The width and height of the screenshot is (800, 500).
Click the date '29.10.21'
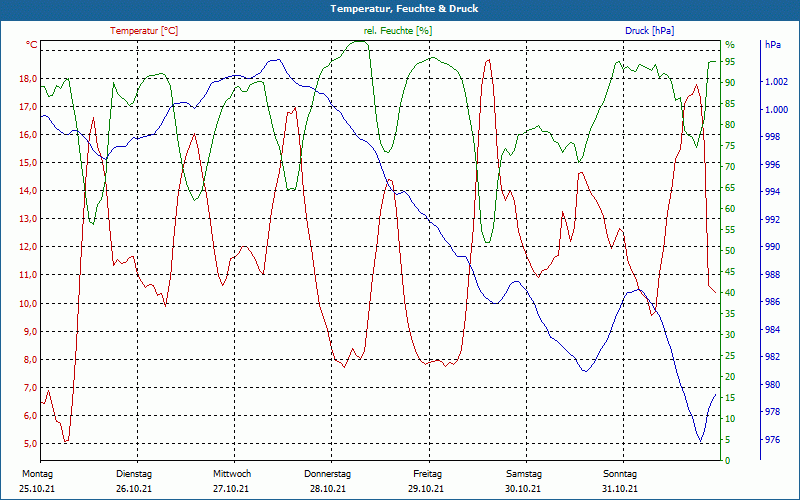[426, 489]
